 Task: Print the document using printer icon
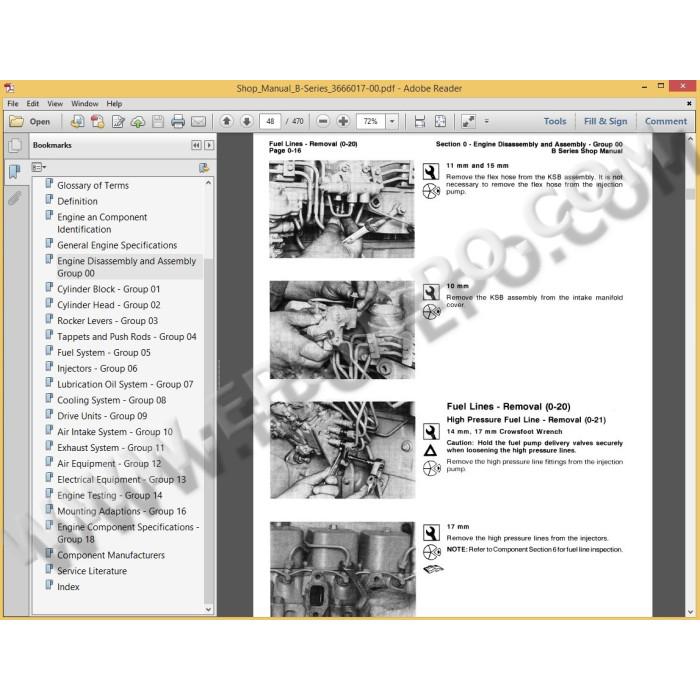pos(178,121)
